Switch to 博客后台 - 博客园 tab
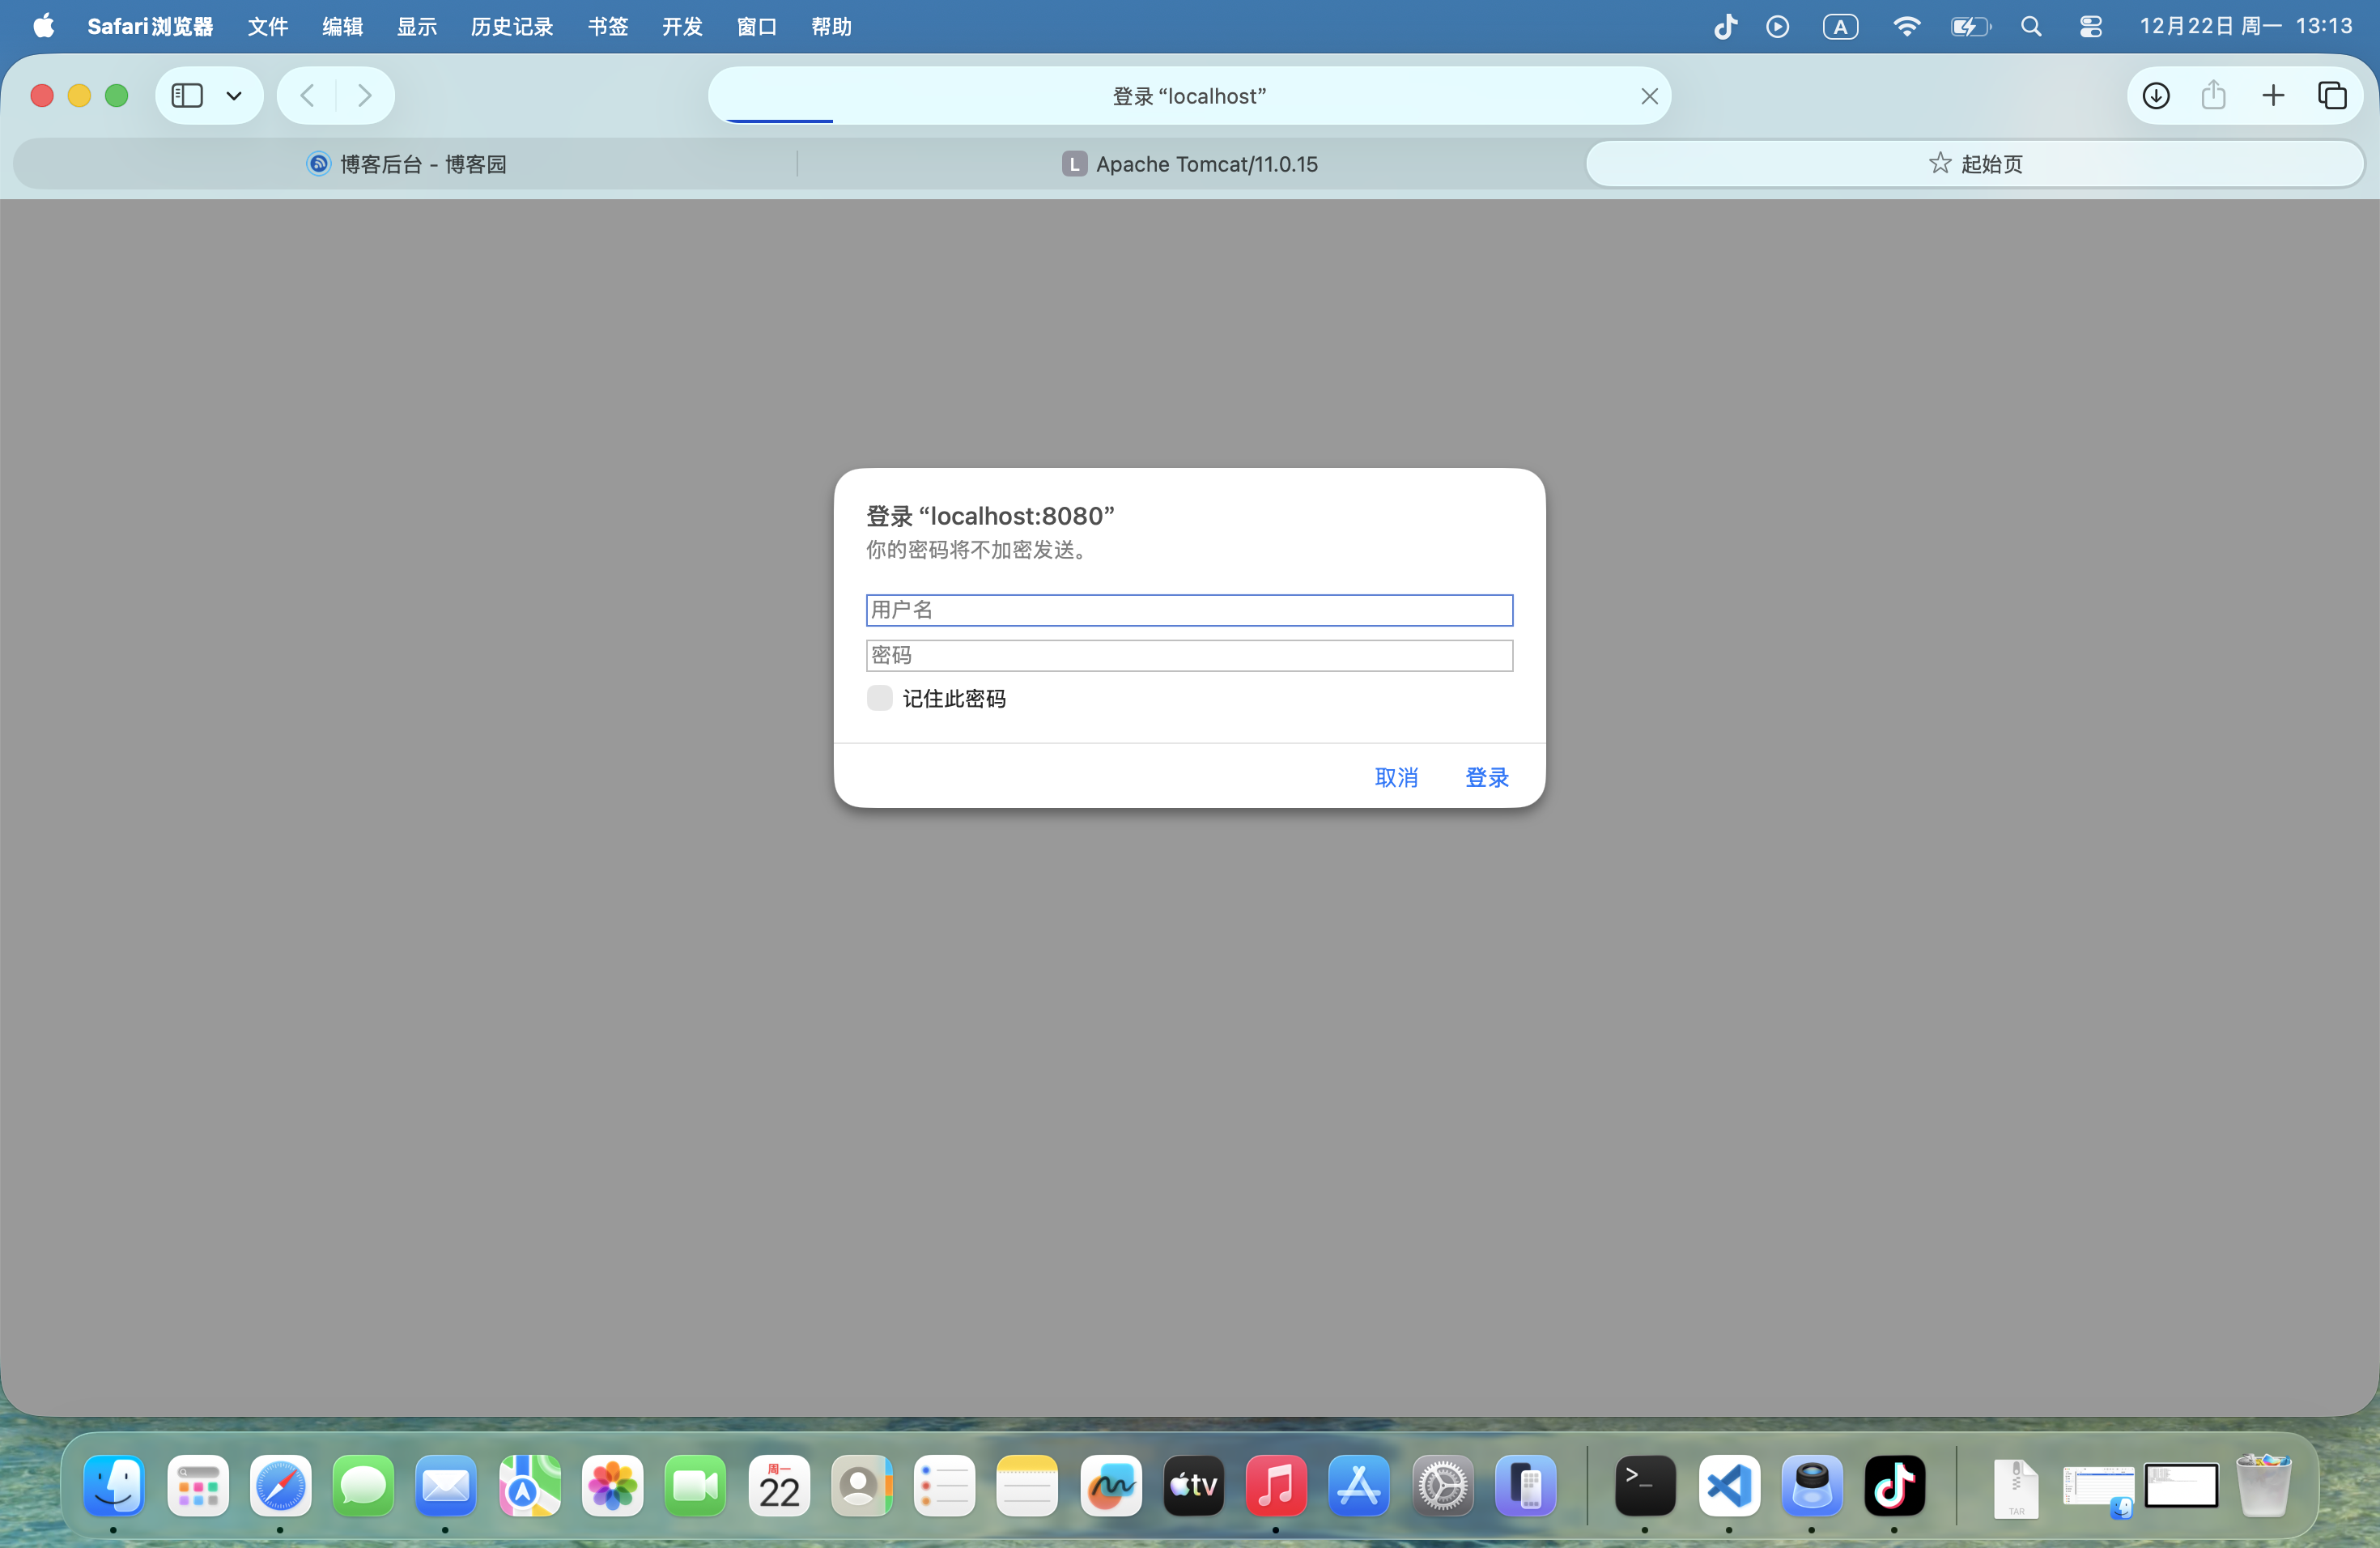Screen dimensions: 2380x1548 406,164
